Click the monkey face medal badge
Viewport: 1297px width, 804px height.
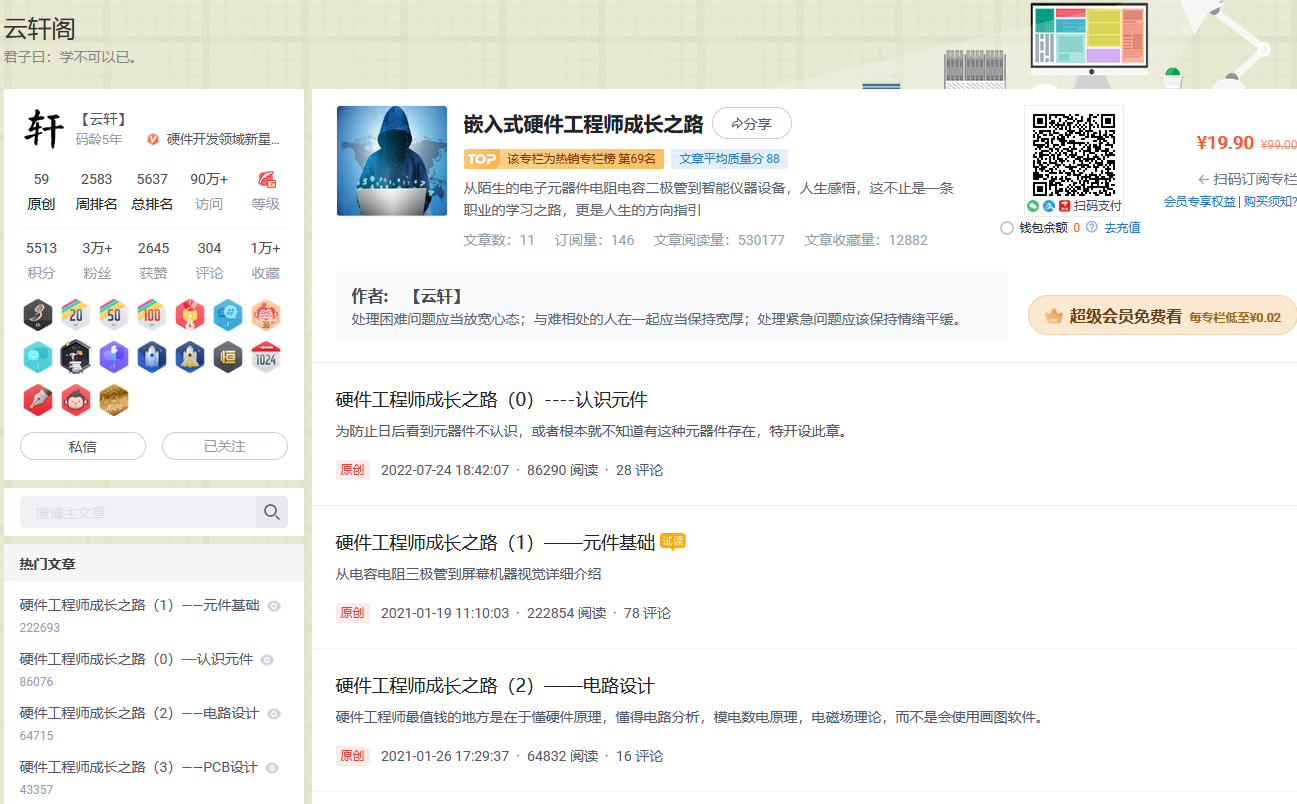pos(76,401)
